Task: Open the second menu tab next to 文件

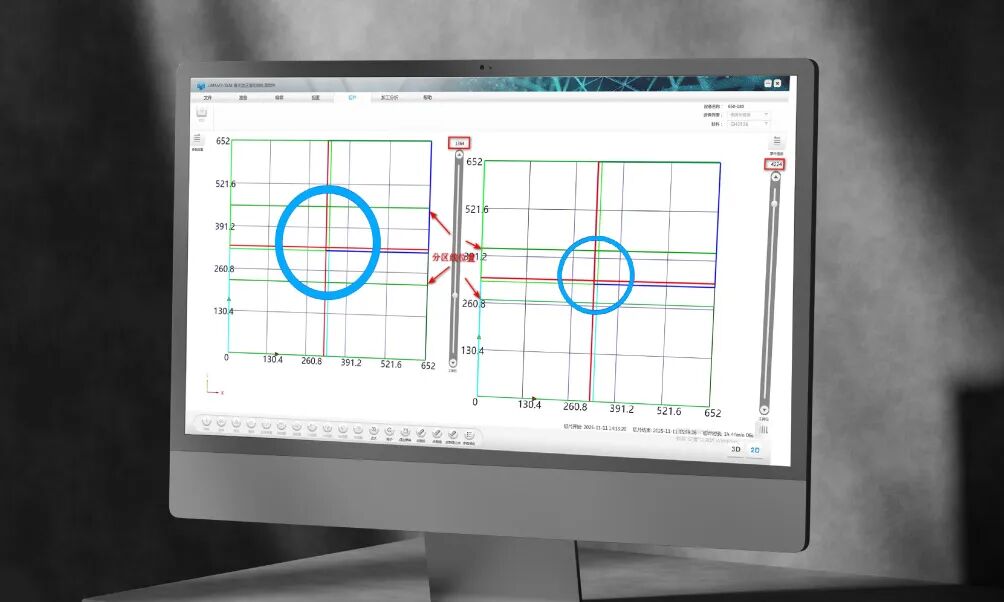Action: point(243,97)
